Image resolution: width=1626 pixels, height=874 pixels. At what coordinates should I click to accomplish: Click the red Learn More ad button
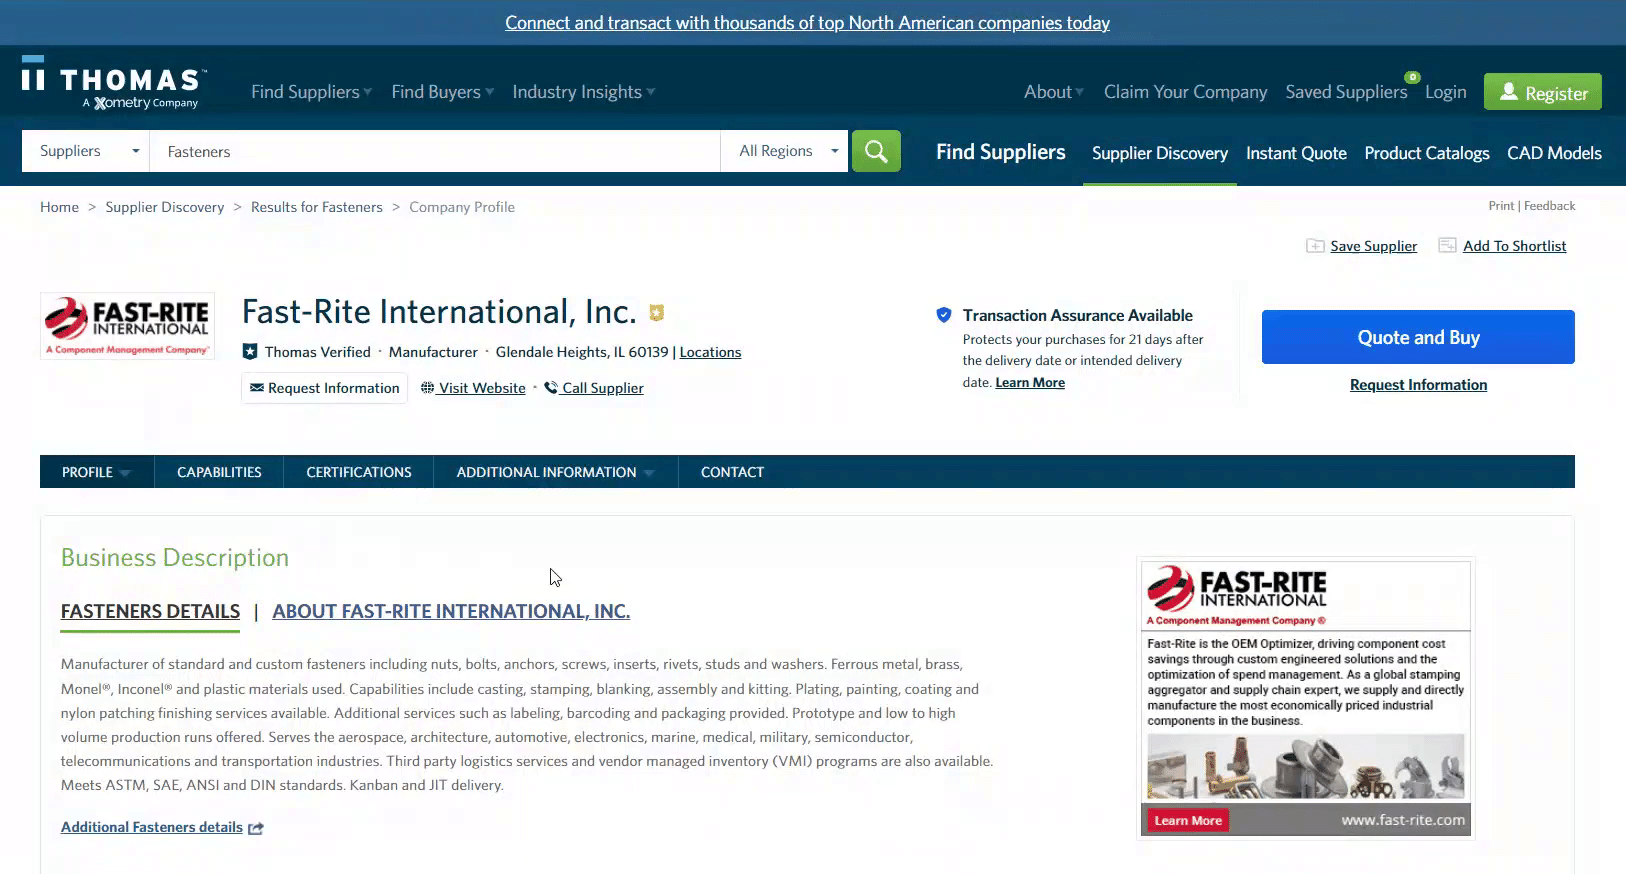pyautogui.click(x=1188, y=821)
